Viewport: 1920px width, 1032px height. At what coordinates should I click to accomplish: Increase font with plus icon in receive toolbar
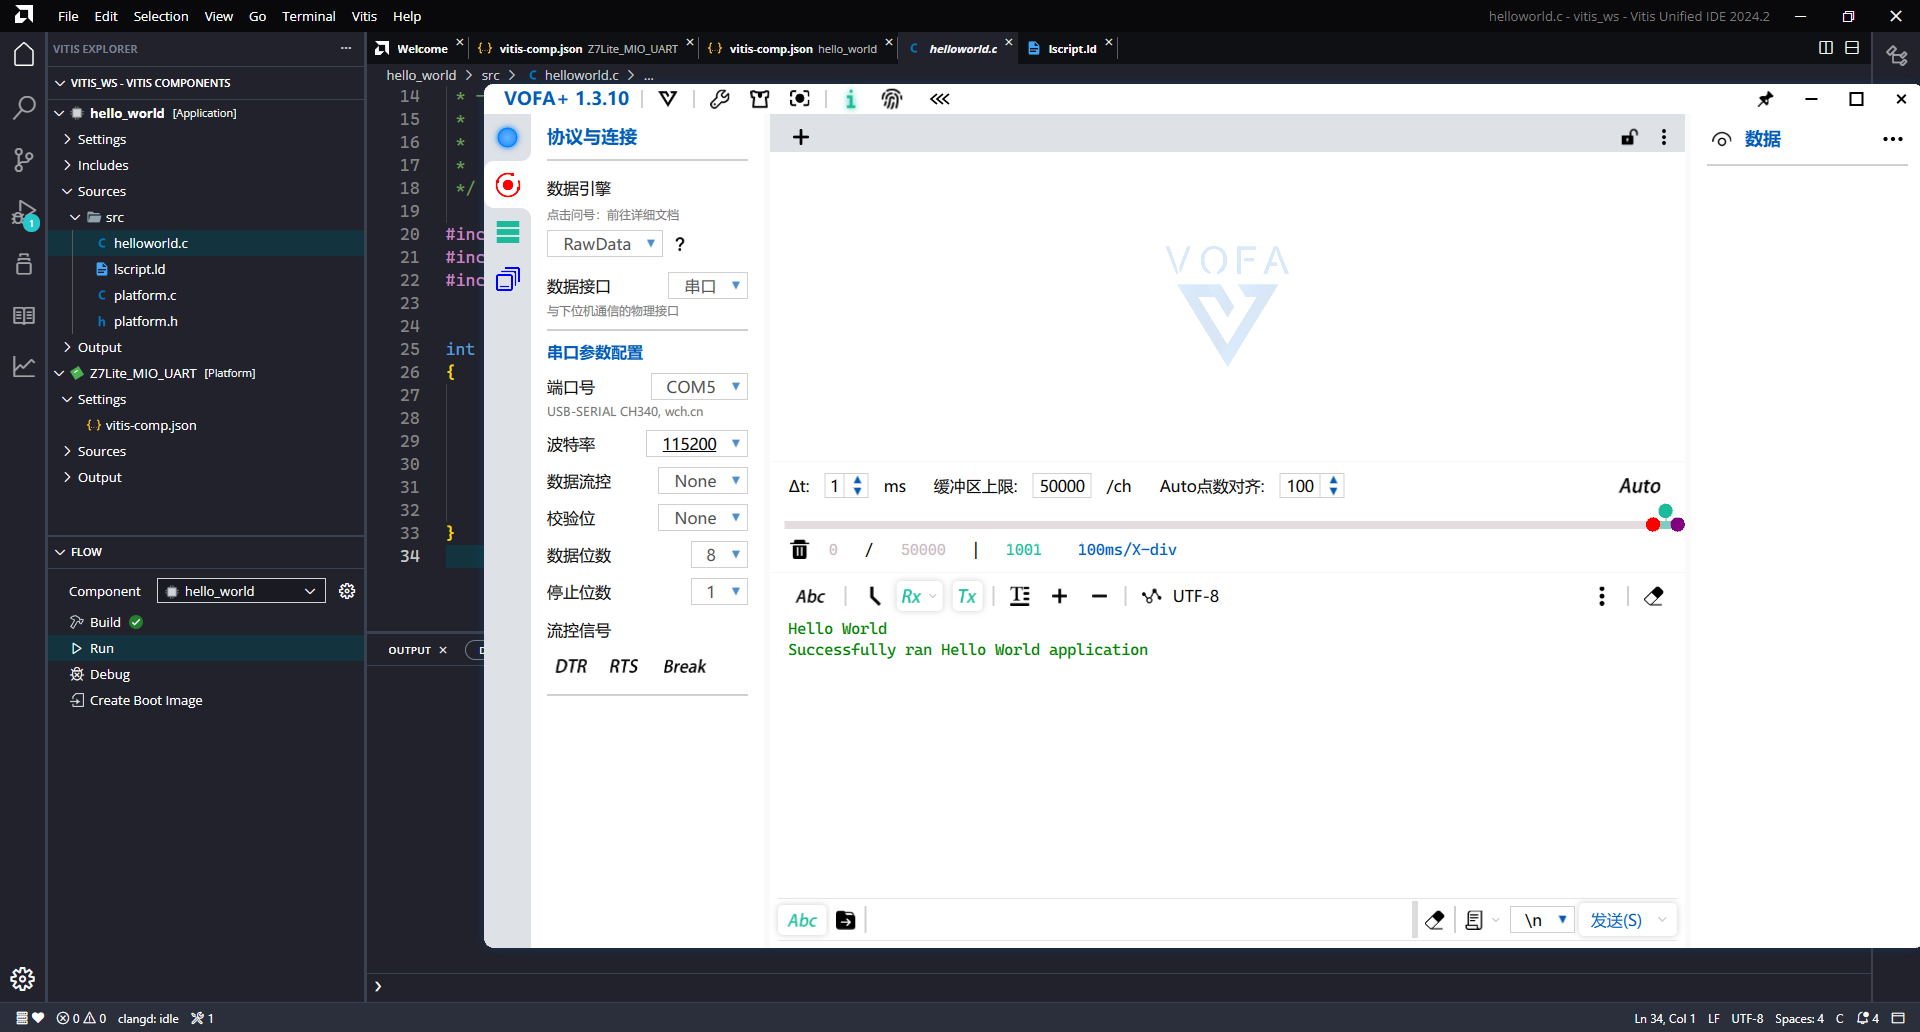pos(1060,596)
